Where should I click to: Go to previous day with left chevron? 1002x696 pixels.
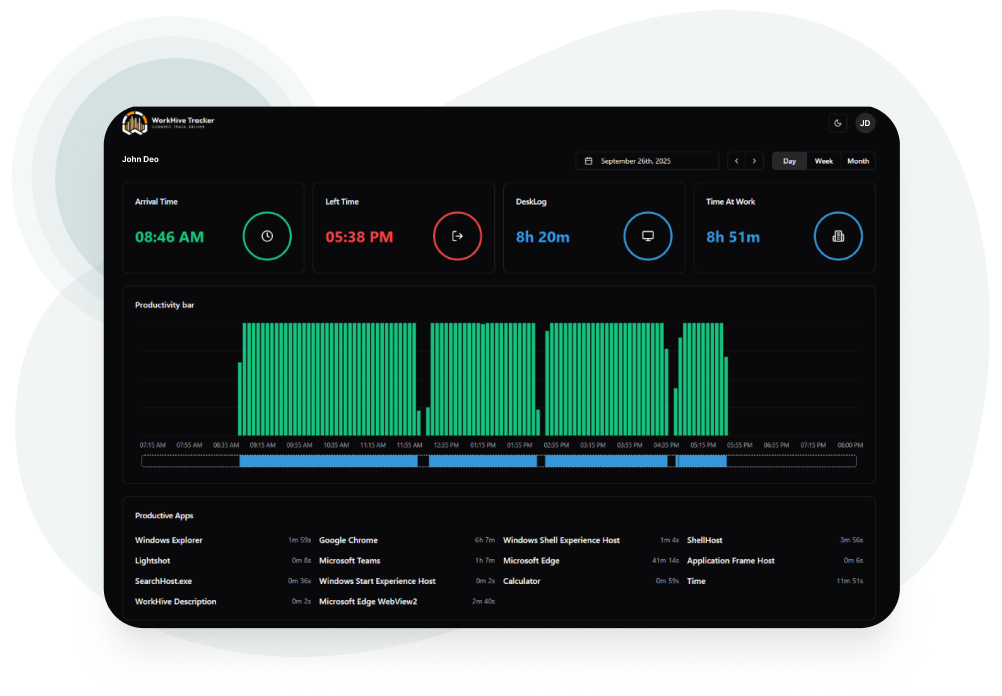(x=736, y=161)
